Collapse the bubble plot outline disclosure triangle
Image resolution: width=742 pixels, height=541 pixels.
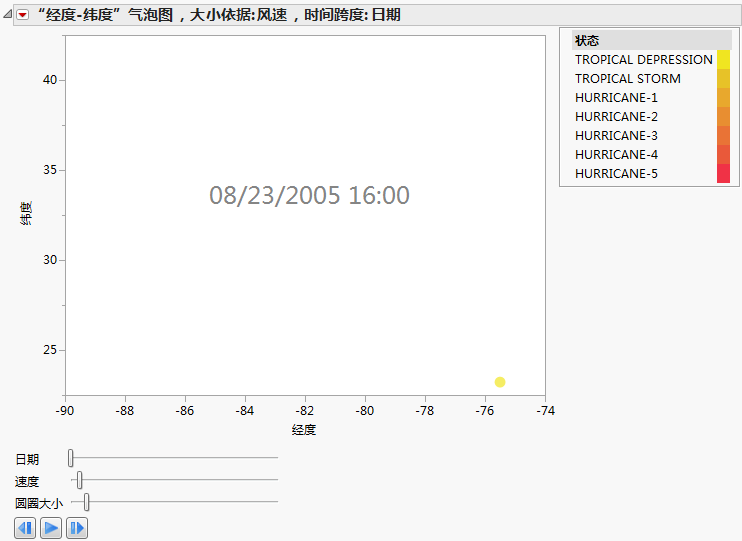(x=7, y=15)
